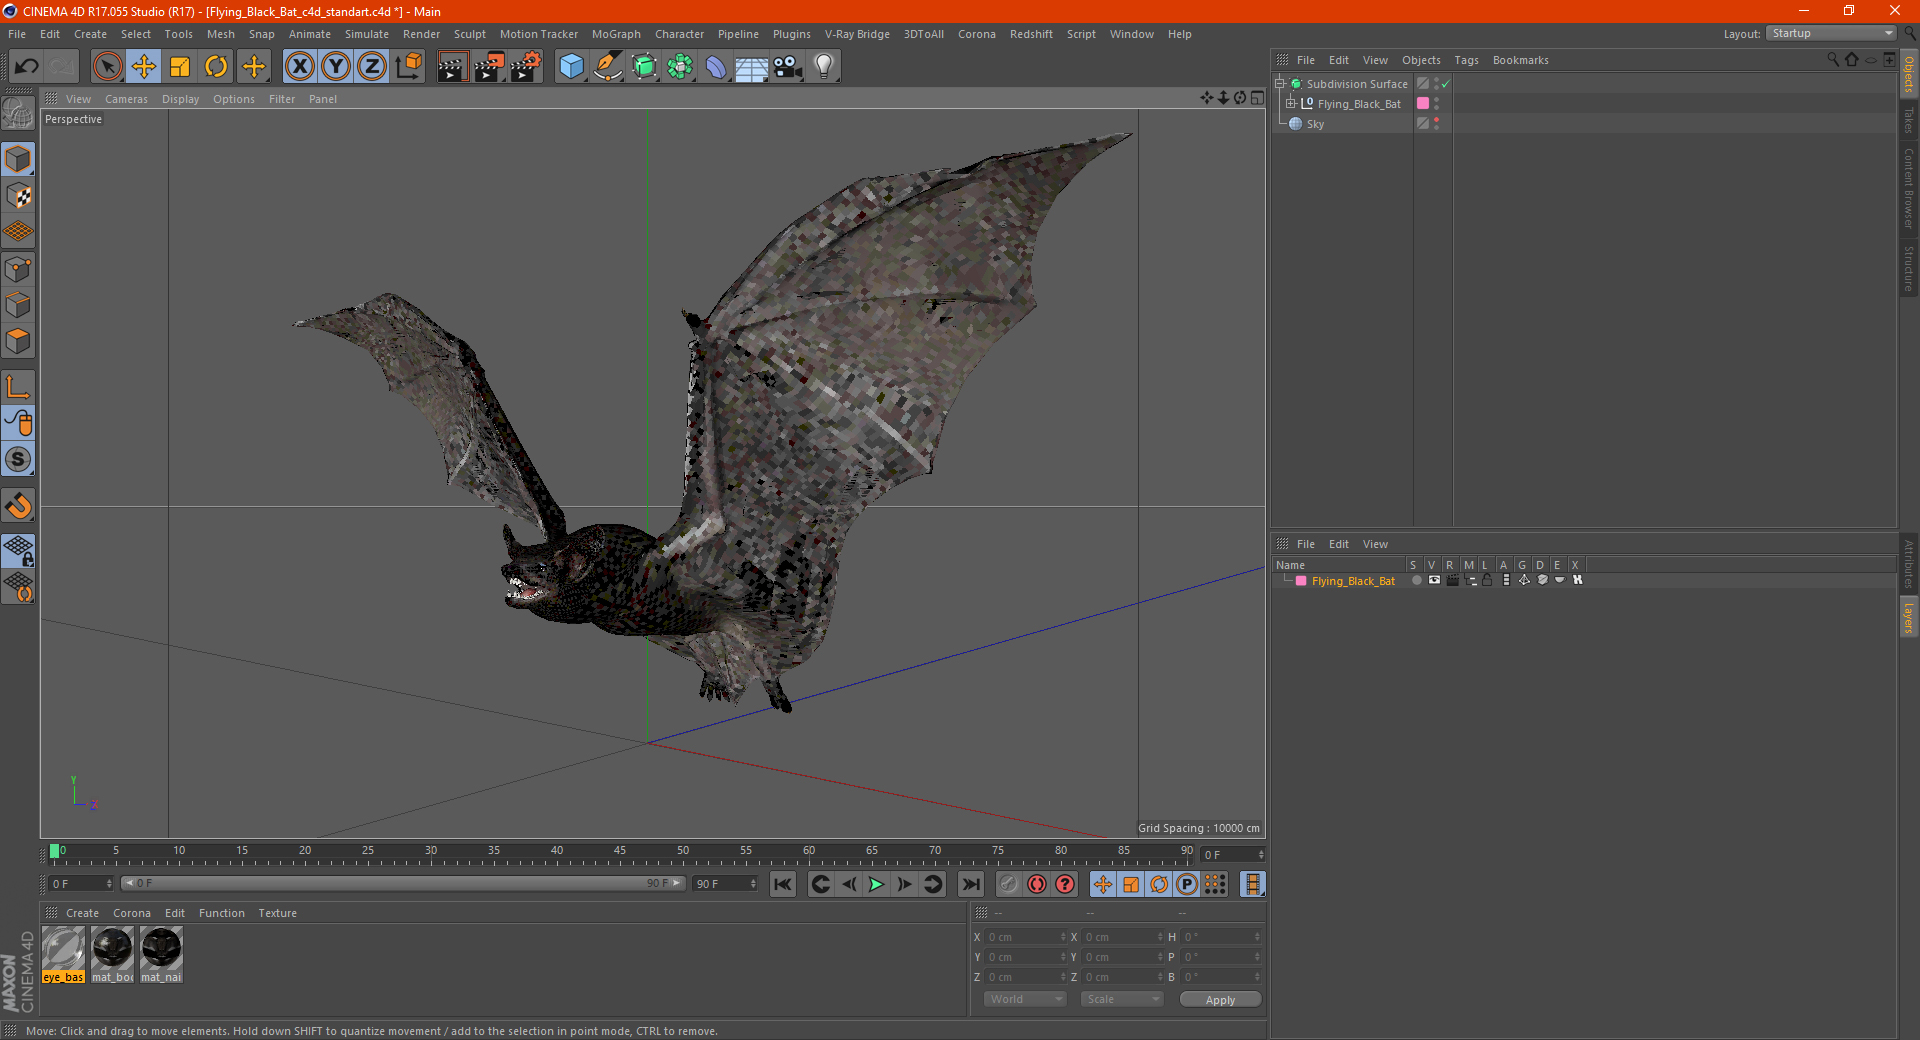Open Edit Render Settings icon
Viewport: 1920px width, 1040px height.
[x=526, y=67]
